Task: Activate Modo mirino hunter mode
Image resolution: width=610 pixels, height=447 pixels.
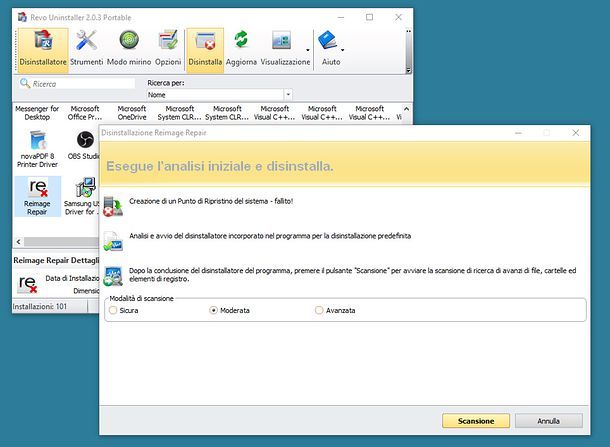Action: [x=129, y=50]
